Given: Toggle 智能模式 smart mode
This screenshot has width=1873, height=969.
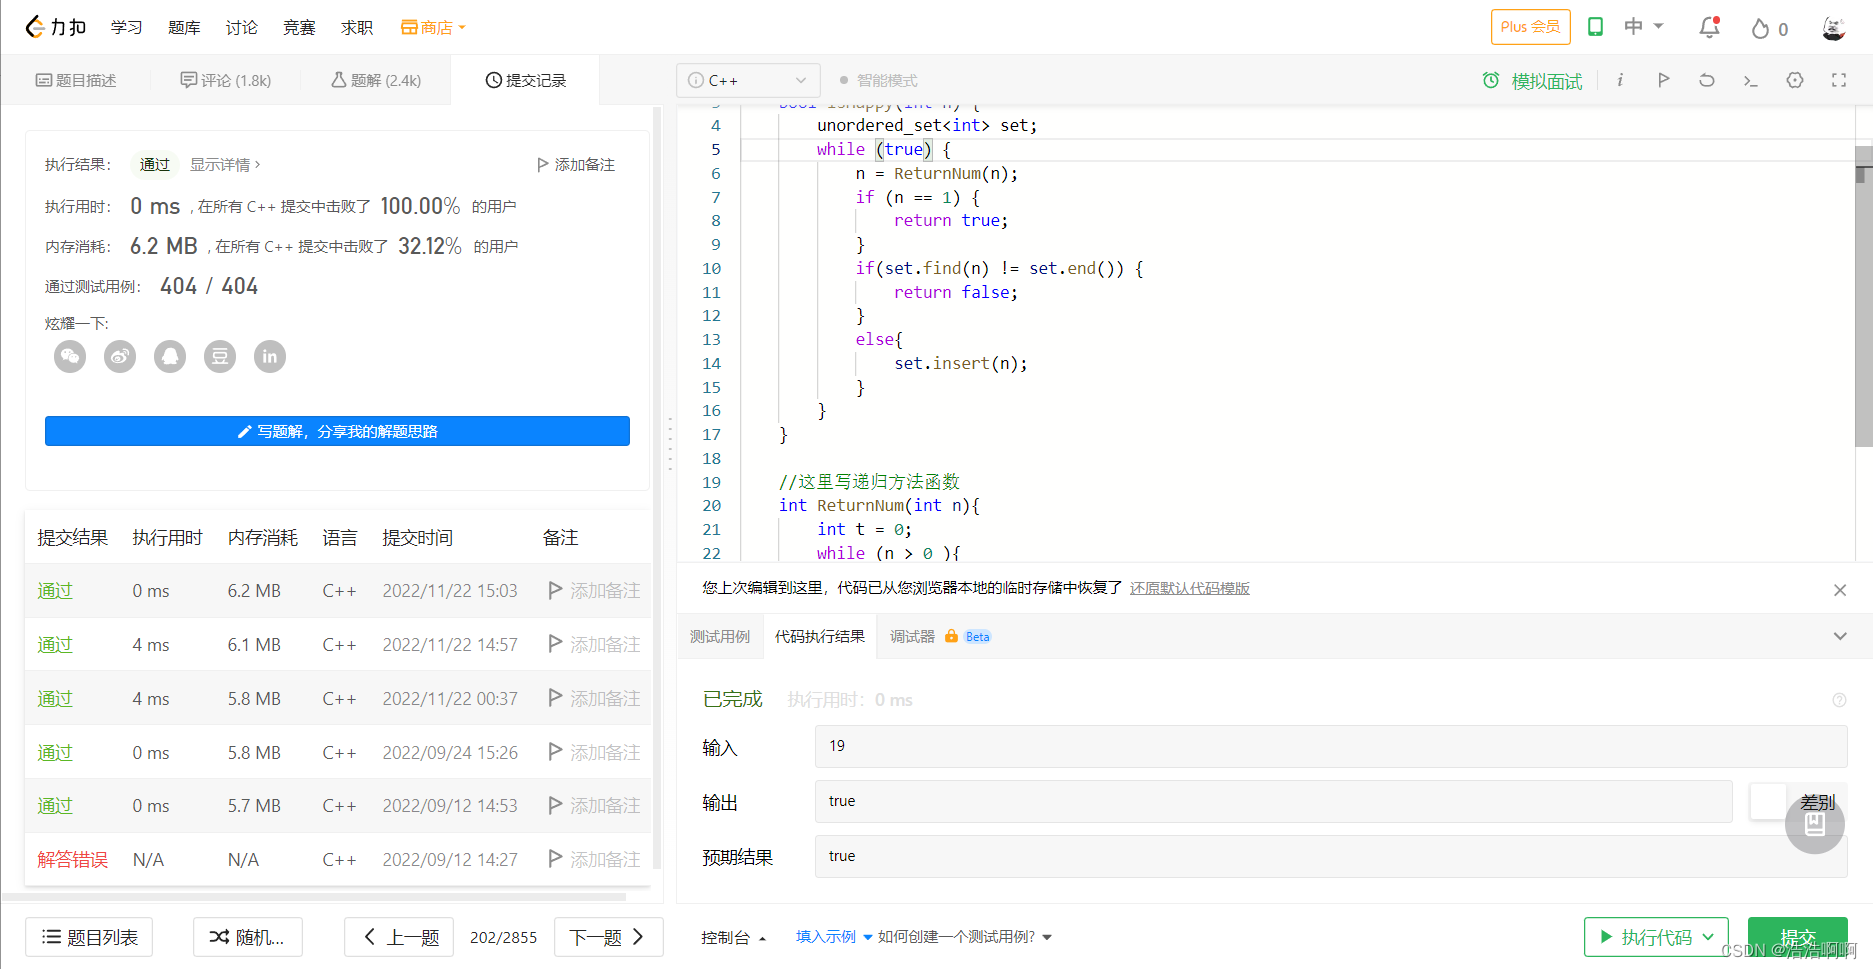Looking at the screenshot, I should (x=878, y=80).
